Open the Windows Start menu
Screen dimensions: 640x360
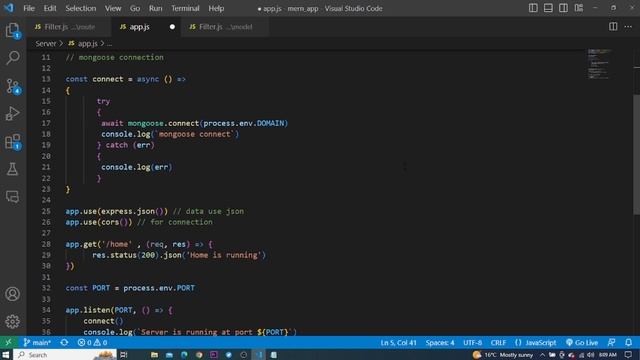pyautogui.click(x=6, y=355)
